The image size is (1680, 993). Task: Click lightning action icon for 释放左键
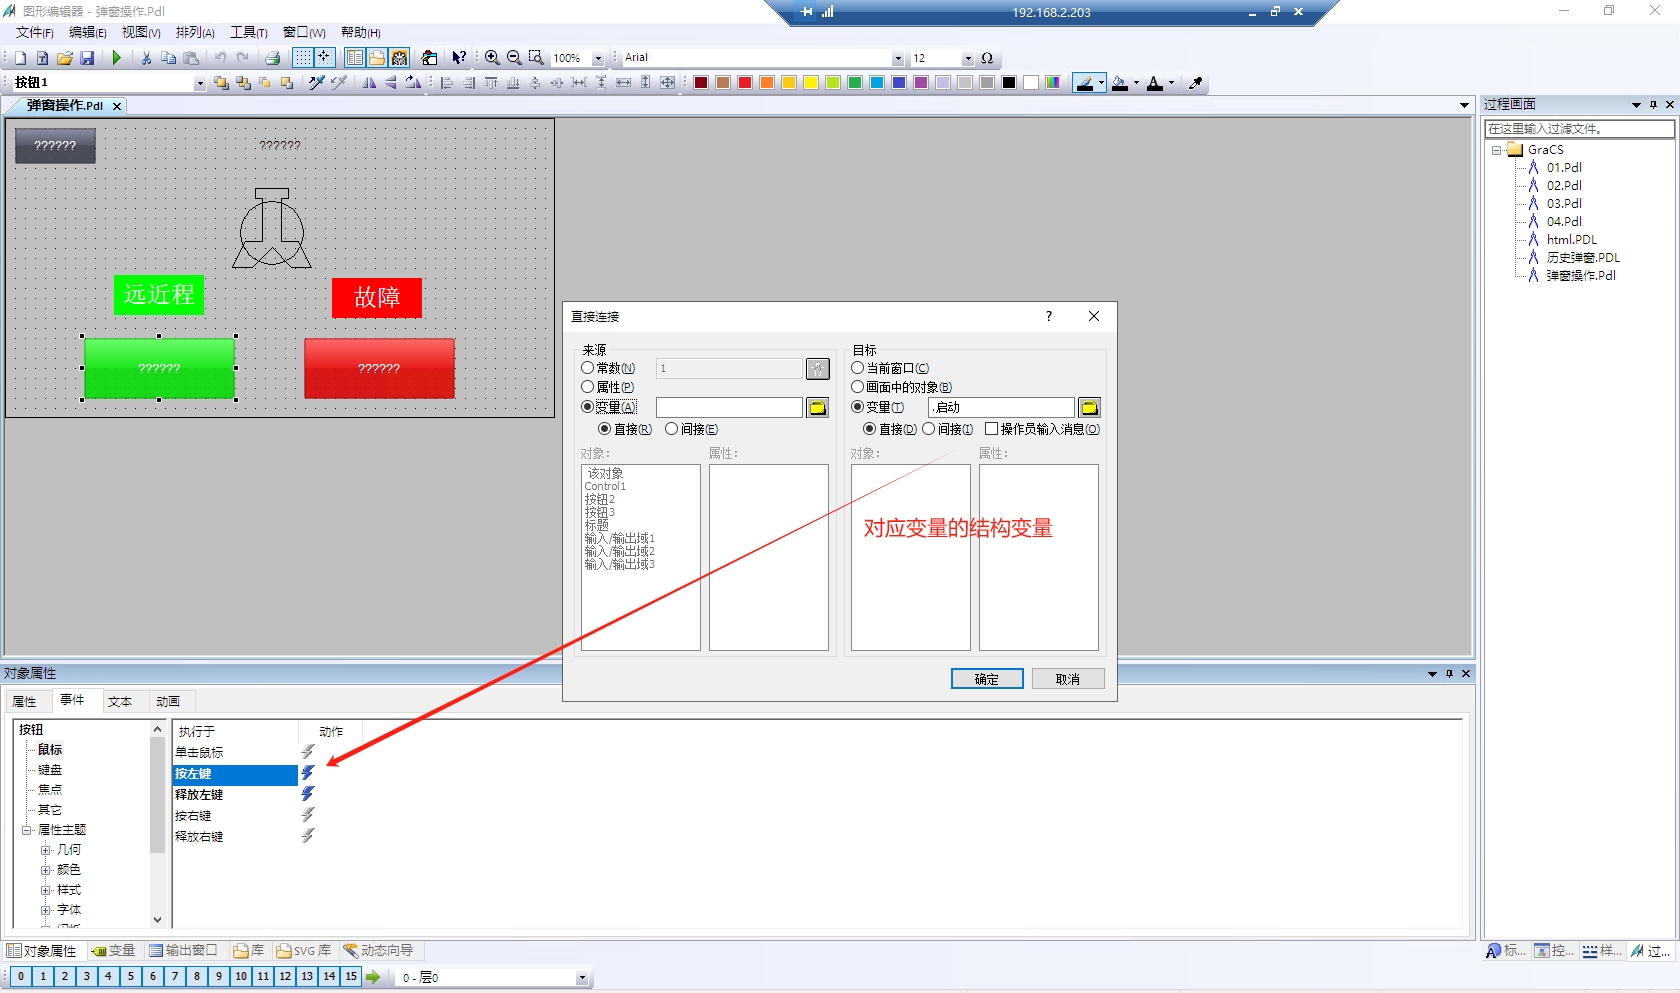pyautogui.click(x=308, y=794)
